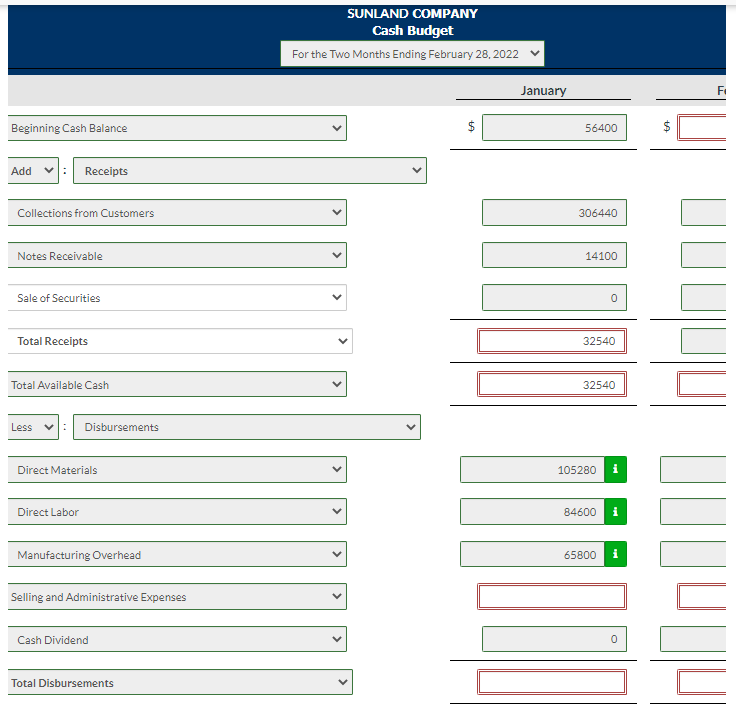Open the Collections from Customers dropdown
The image size is (736, 706).
coord(177,213)
